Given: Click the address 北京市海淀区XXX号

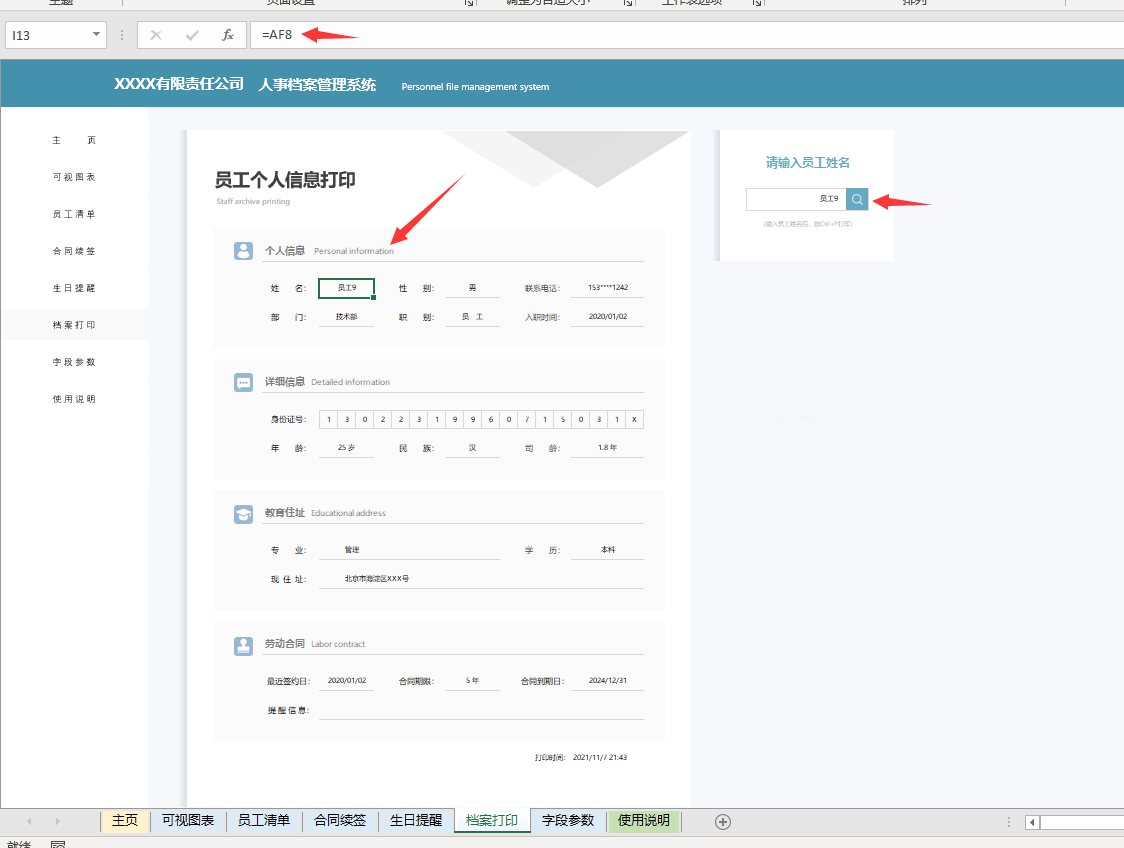Looking at the screenshot, I should pyautogui.click(x=376, y=578).
